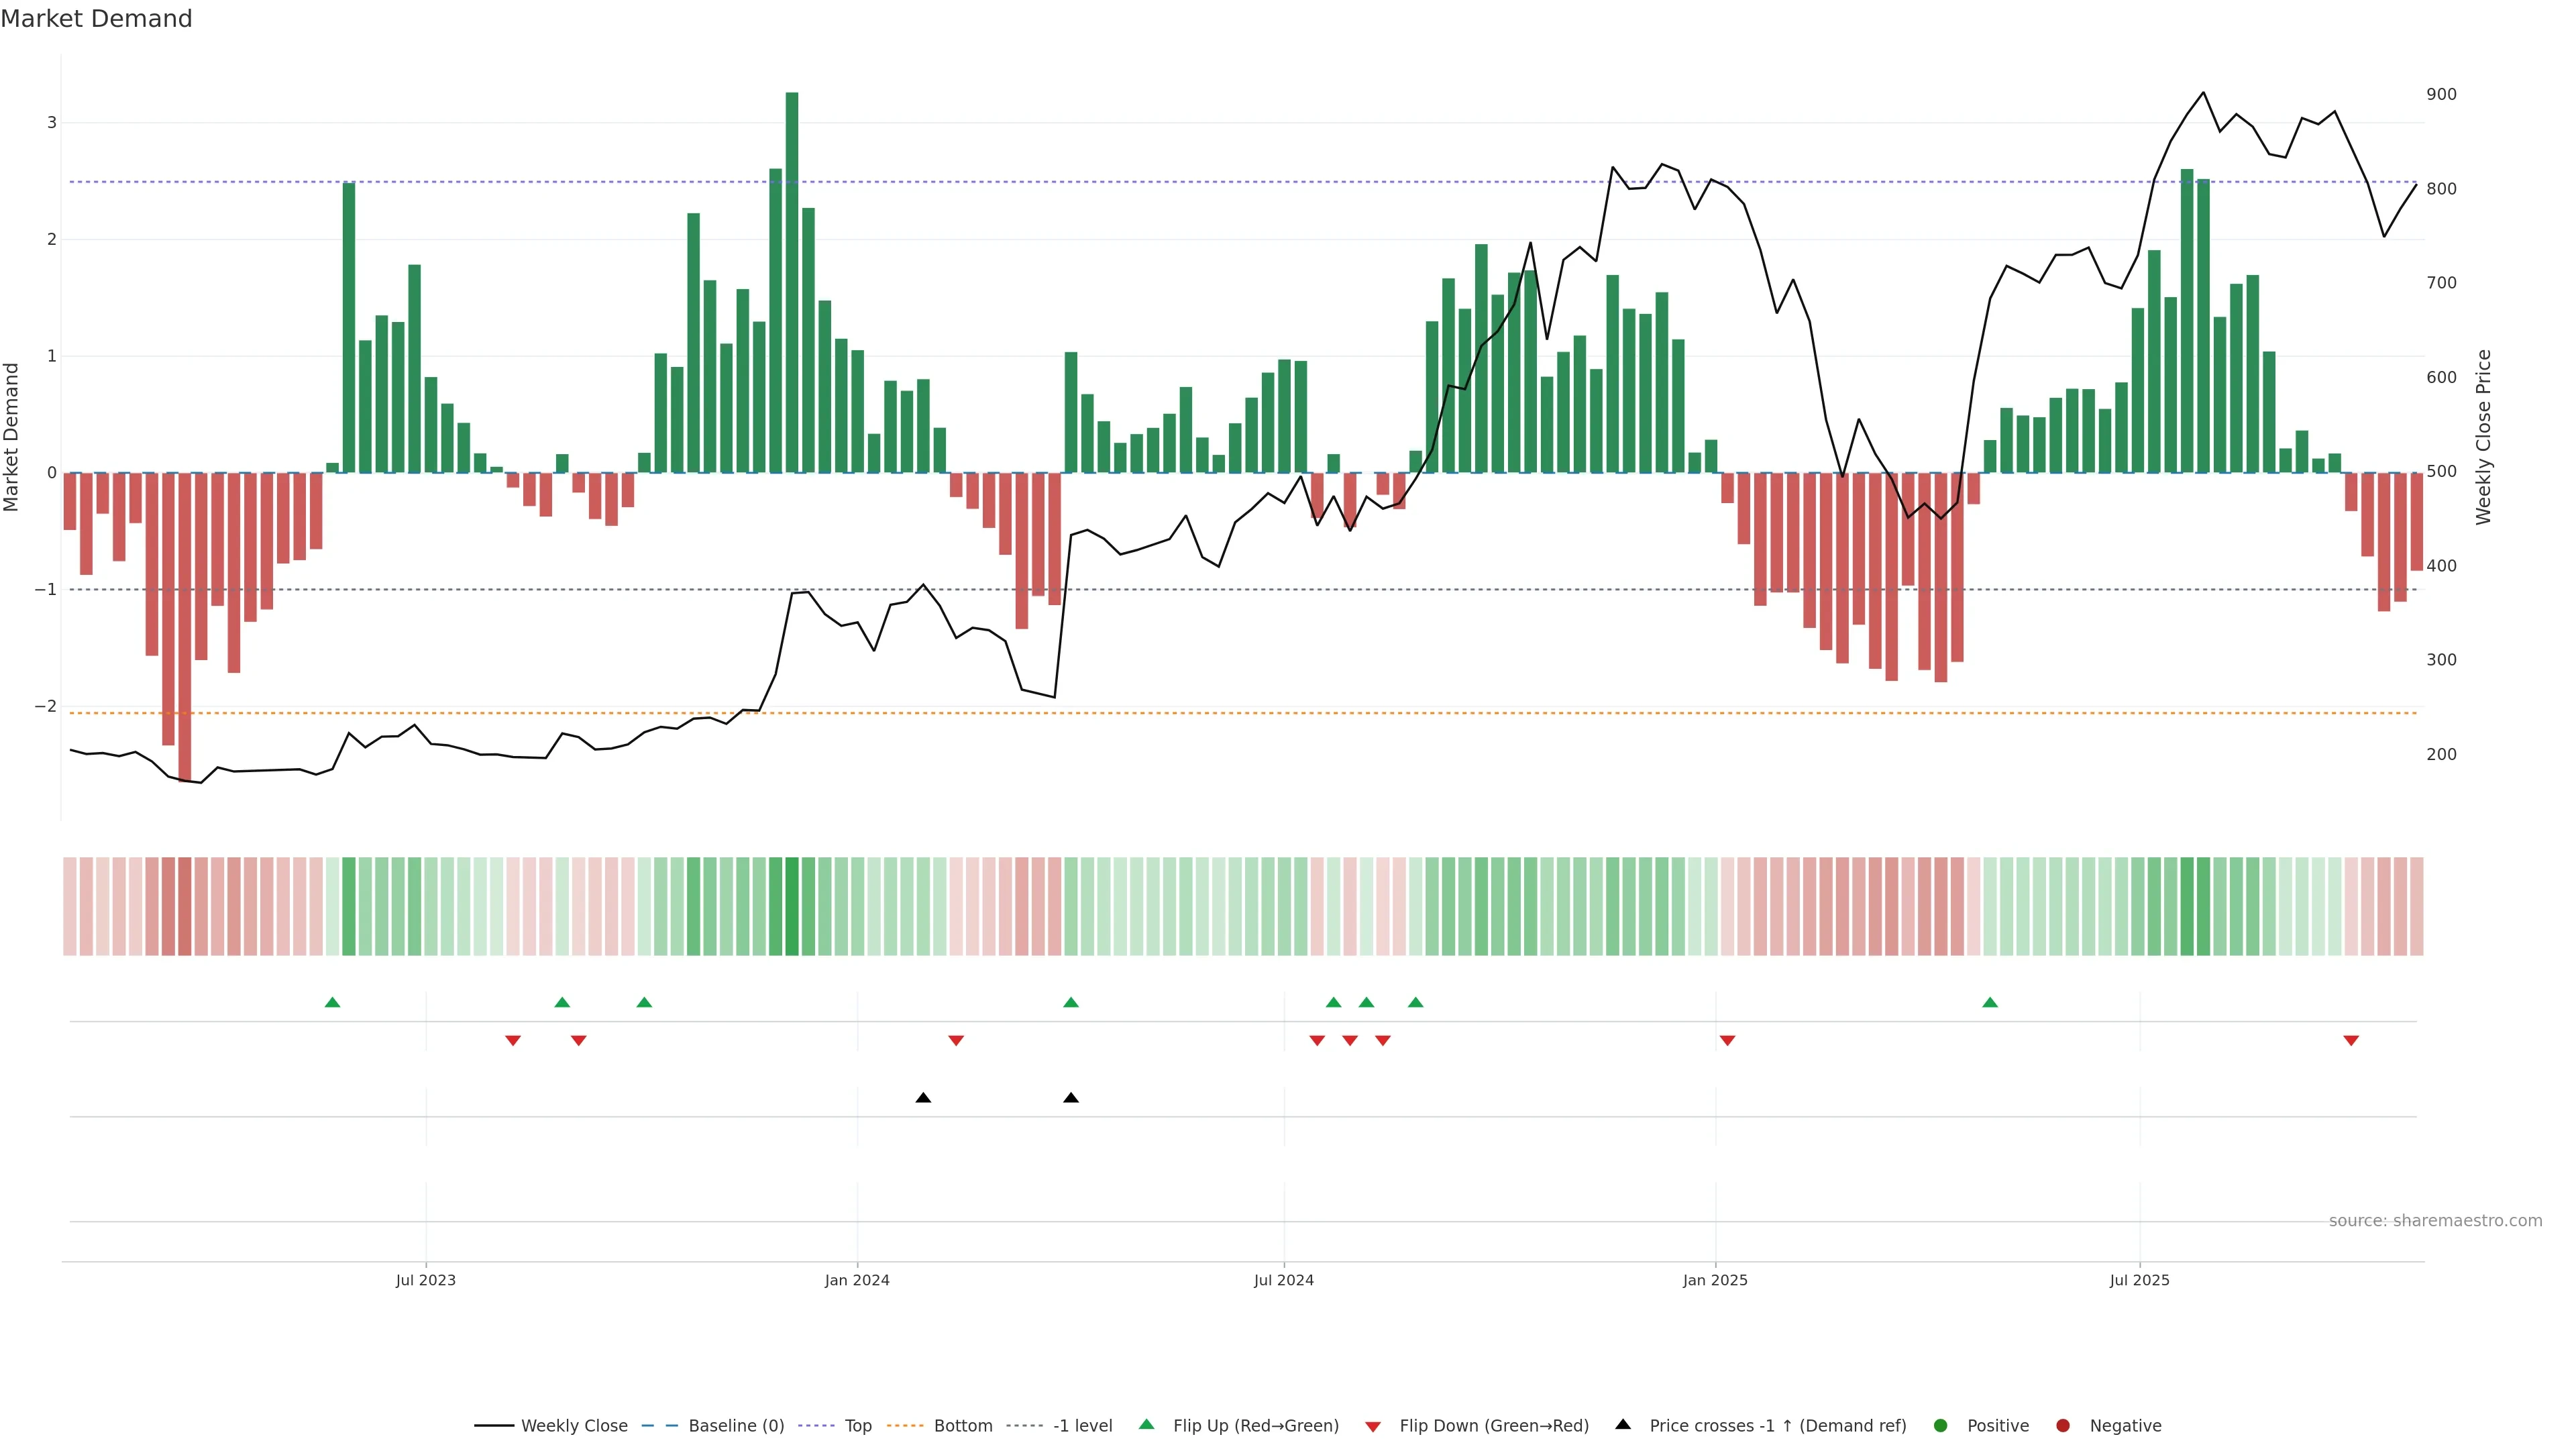Click Flip Up green triangle legend icon
Viewport: 2576px width, 1449px height.
click(1147, 1425)
